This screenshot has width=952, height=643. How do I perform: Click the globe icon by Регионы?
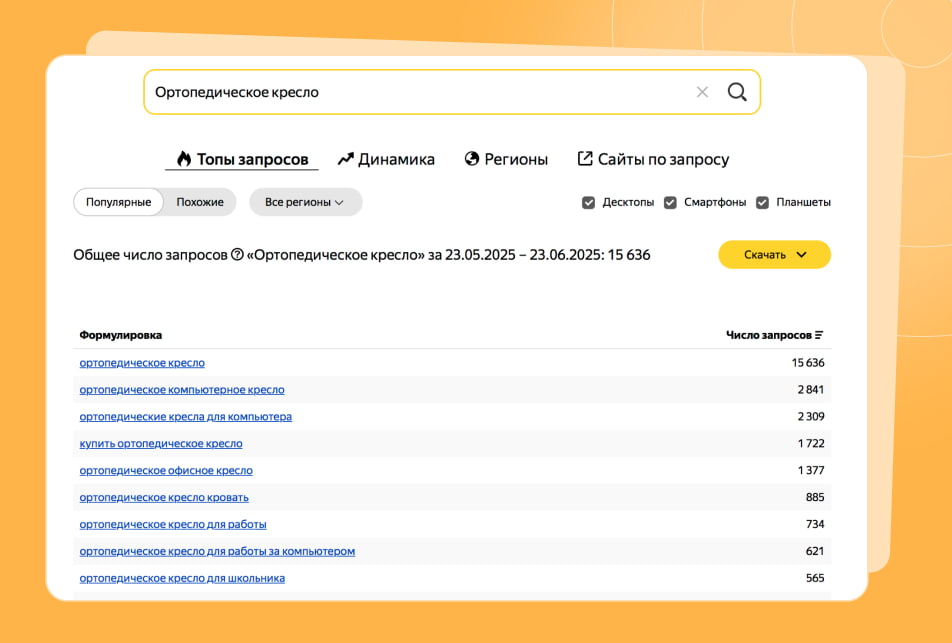coord(472,158)
